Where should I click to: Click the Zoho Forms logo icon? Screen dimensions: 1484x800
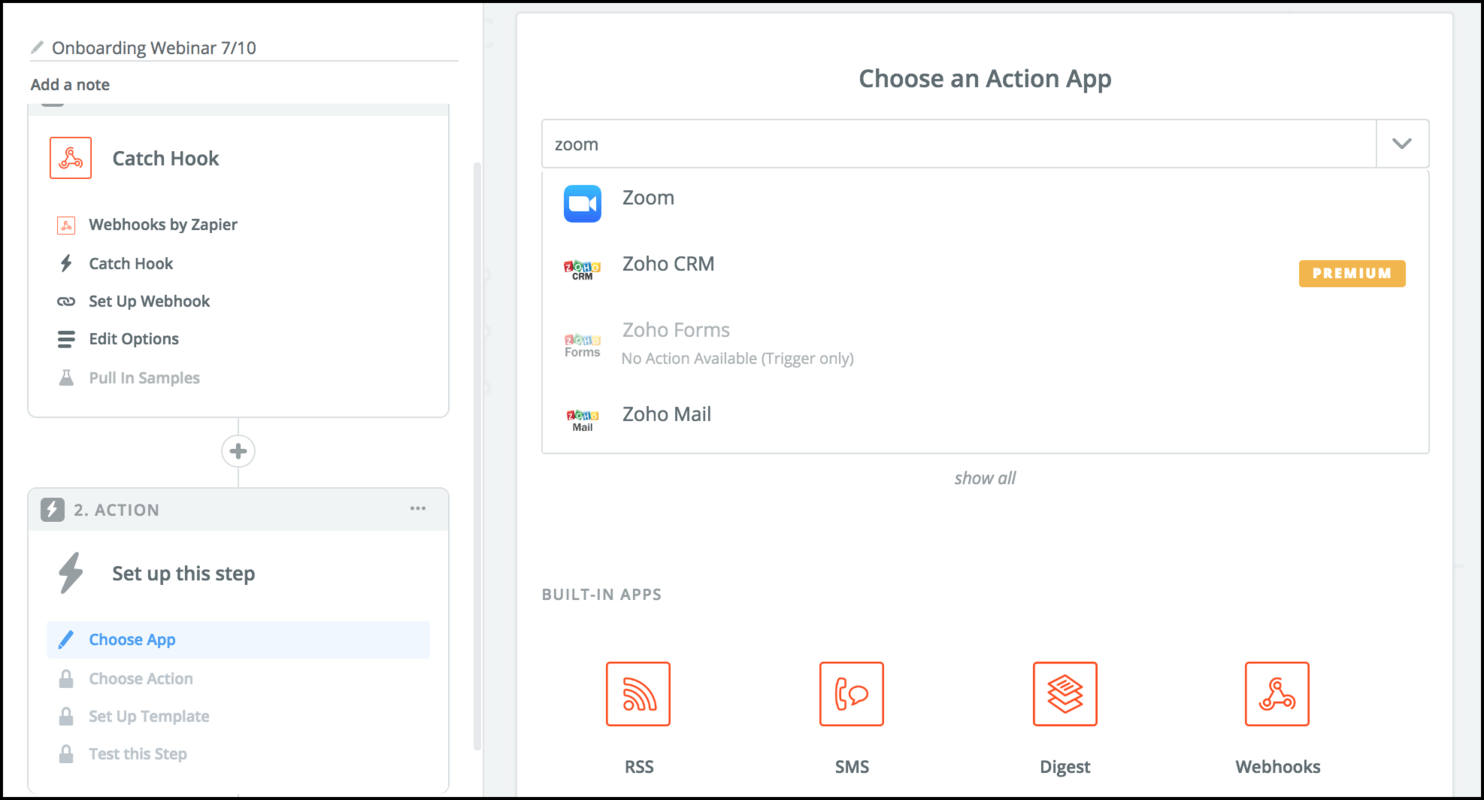tap(582, 345)
